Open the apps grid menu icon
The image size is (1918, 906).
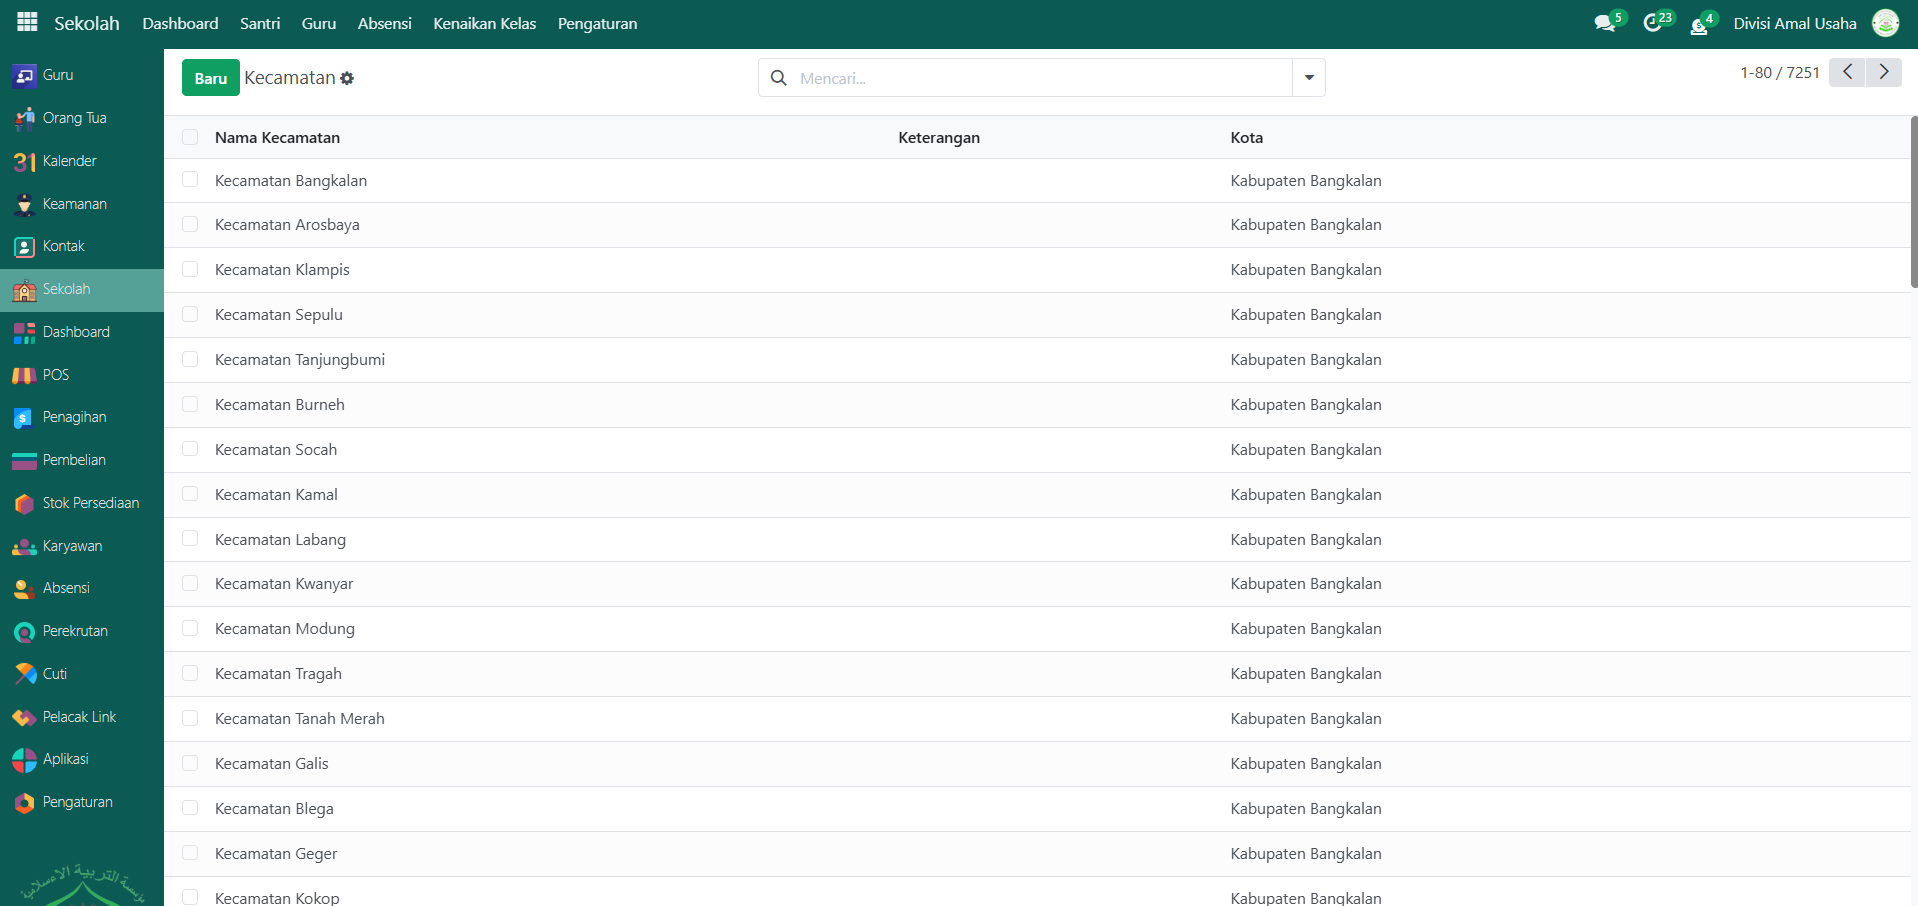coord(27,22)
